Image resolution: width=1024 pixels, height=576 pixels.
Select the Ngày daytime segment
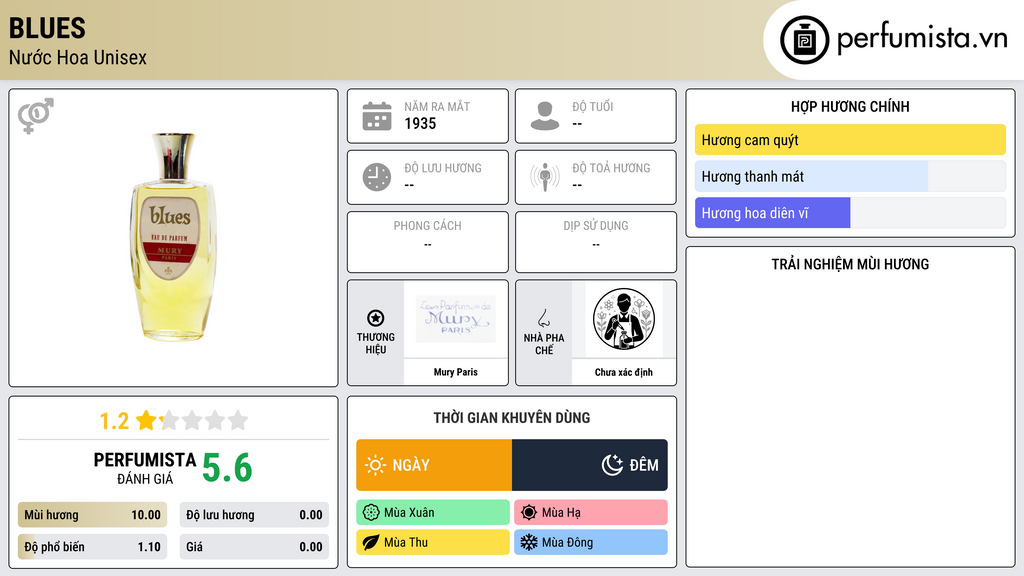434,465
